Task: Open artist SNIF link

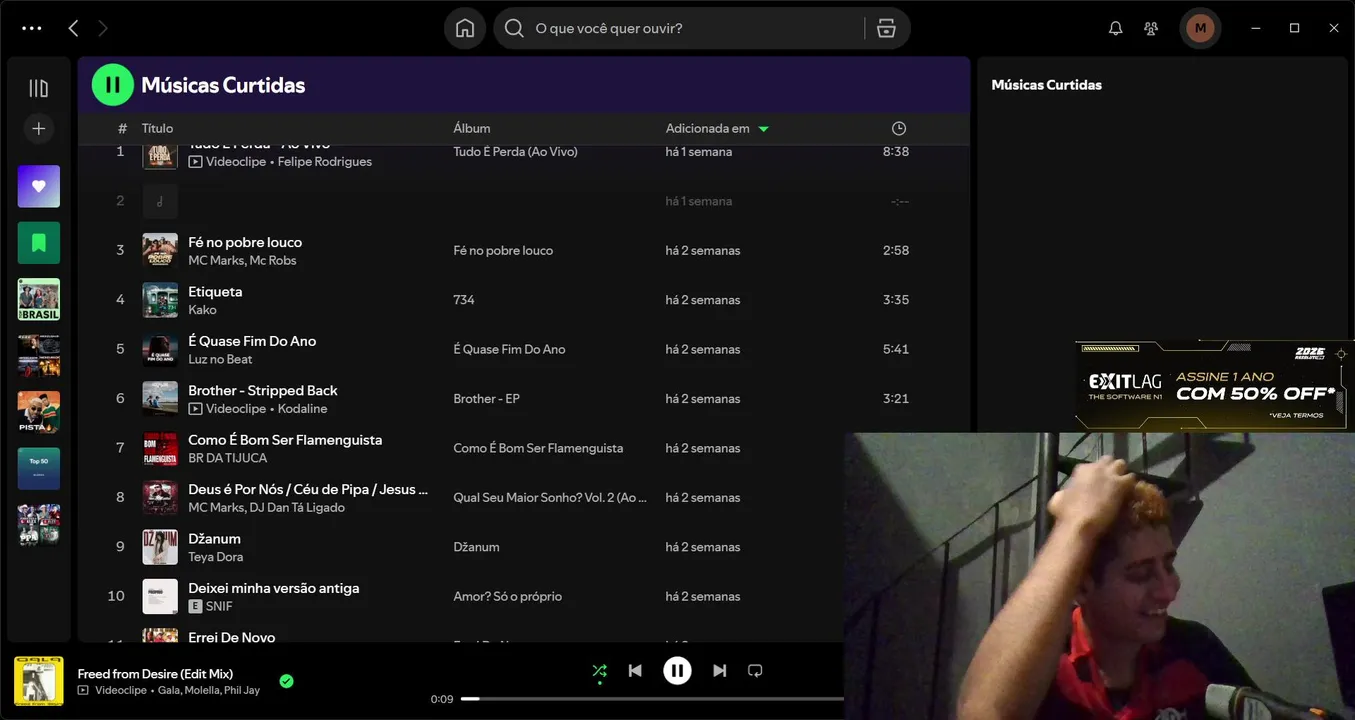Action: 219,606
